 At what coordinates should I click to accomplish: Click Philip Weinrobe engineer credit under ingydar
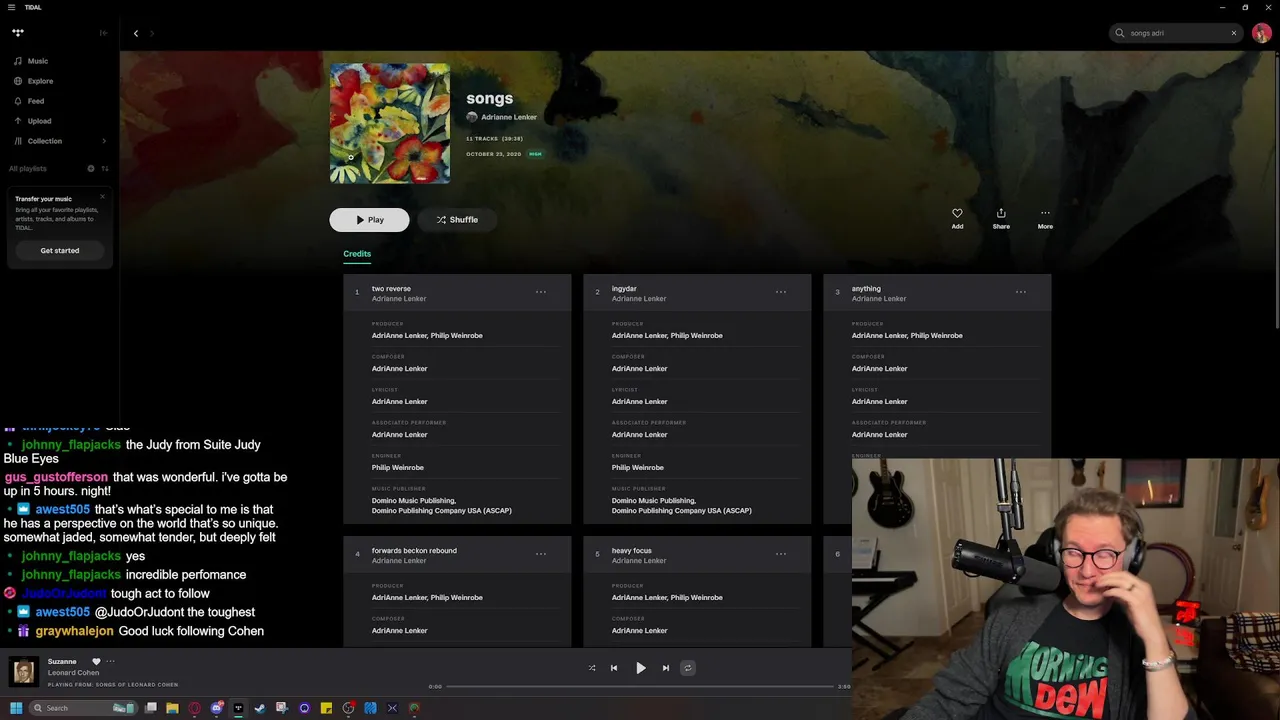point(638,468)
